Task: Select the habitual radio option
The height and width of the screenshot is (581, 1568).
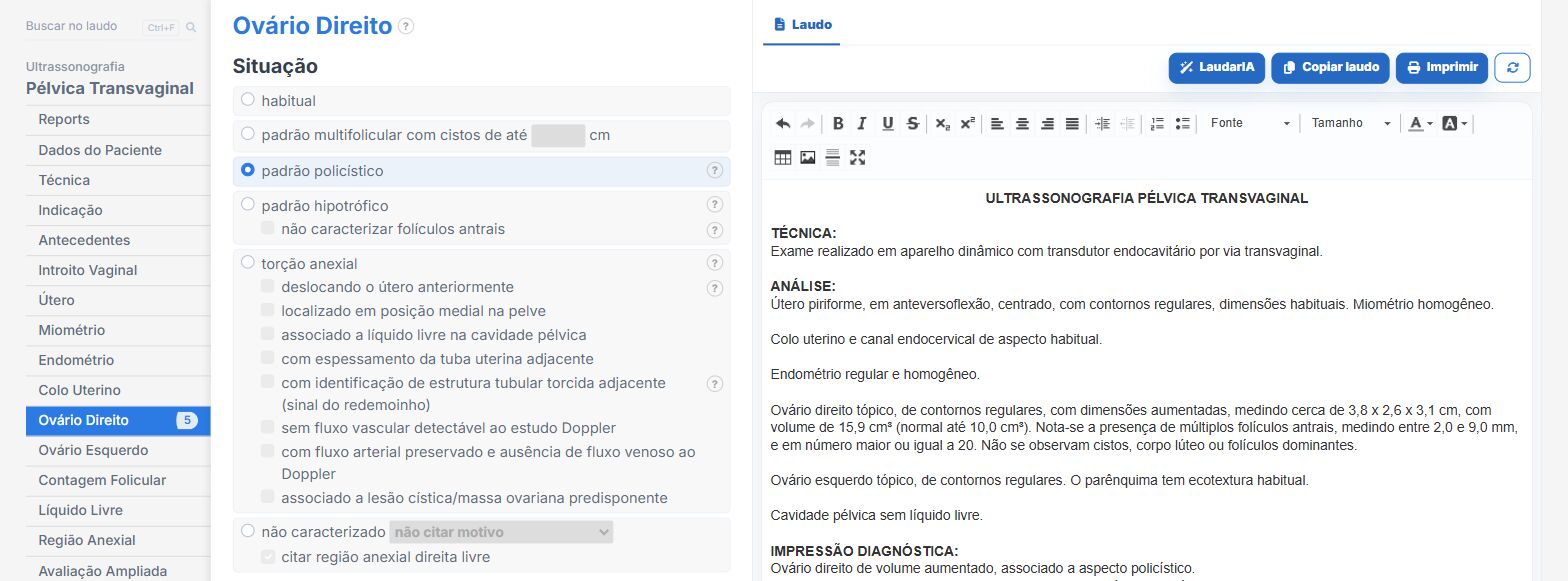Action: (248, 100)
